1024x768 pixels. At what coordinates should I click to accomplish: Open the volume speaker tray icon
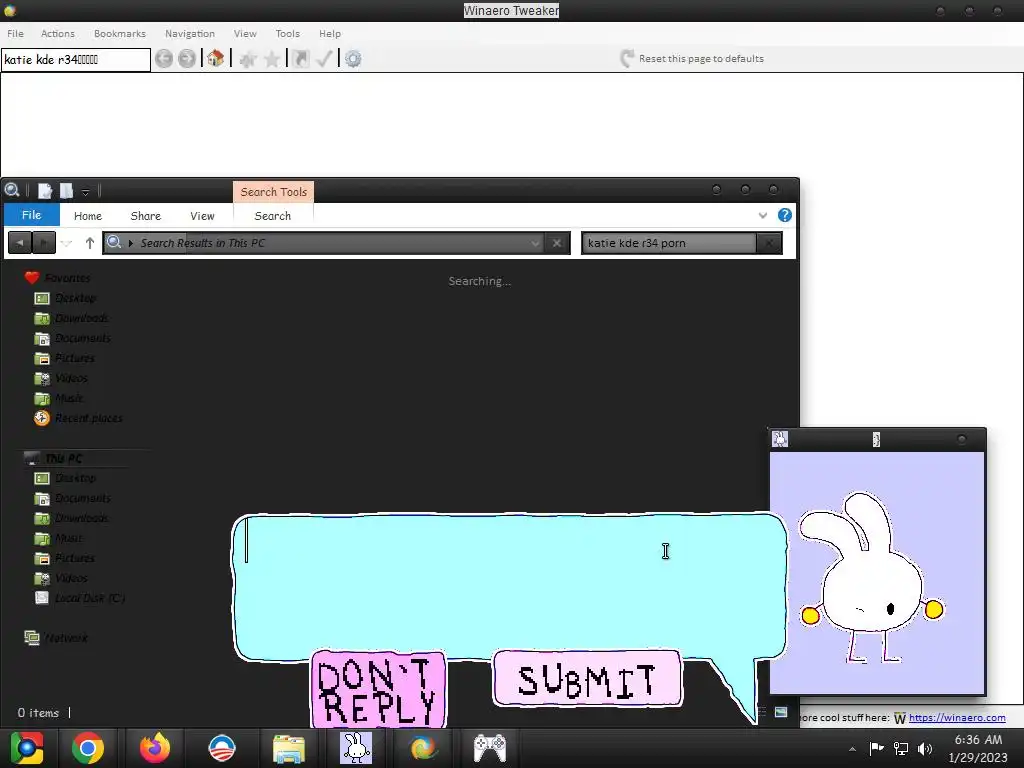[x=925, y=748]
